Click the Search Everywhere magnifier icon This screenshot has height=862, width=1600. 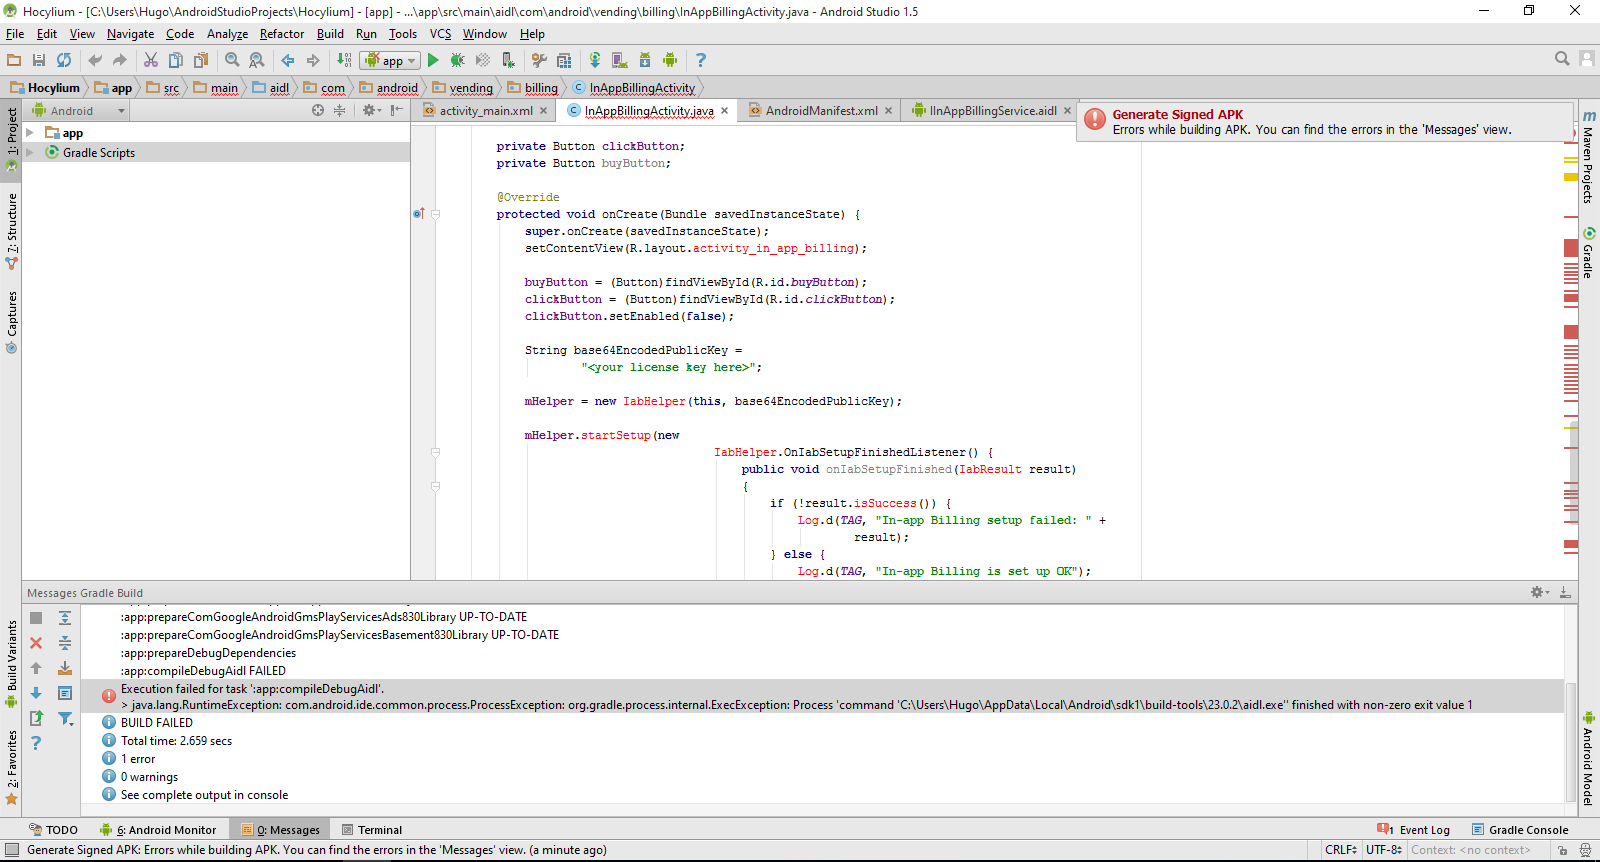click(x=1562, y=59)
